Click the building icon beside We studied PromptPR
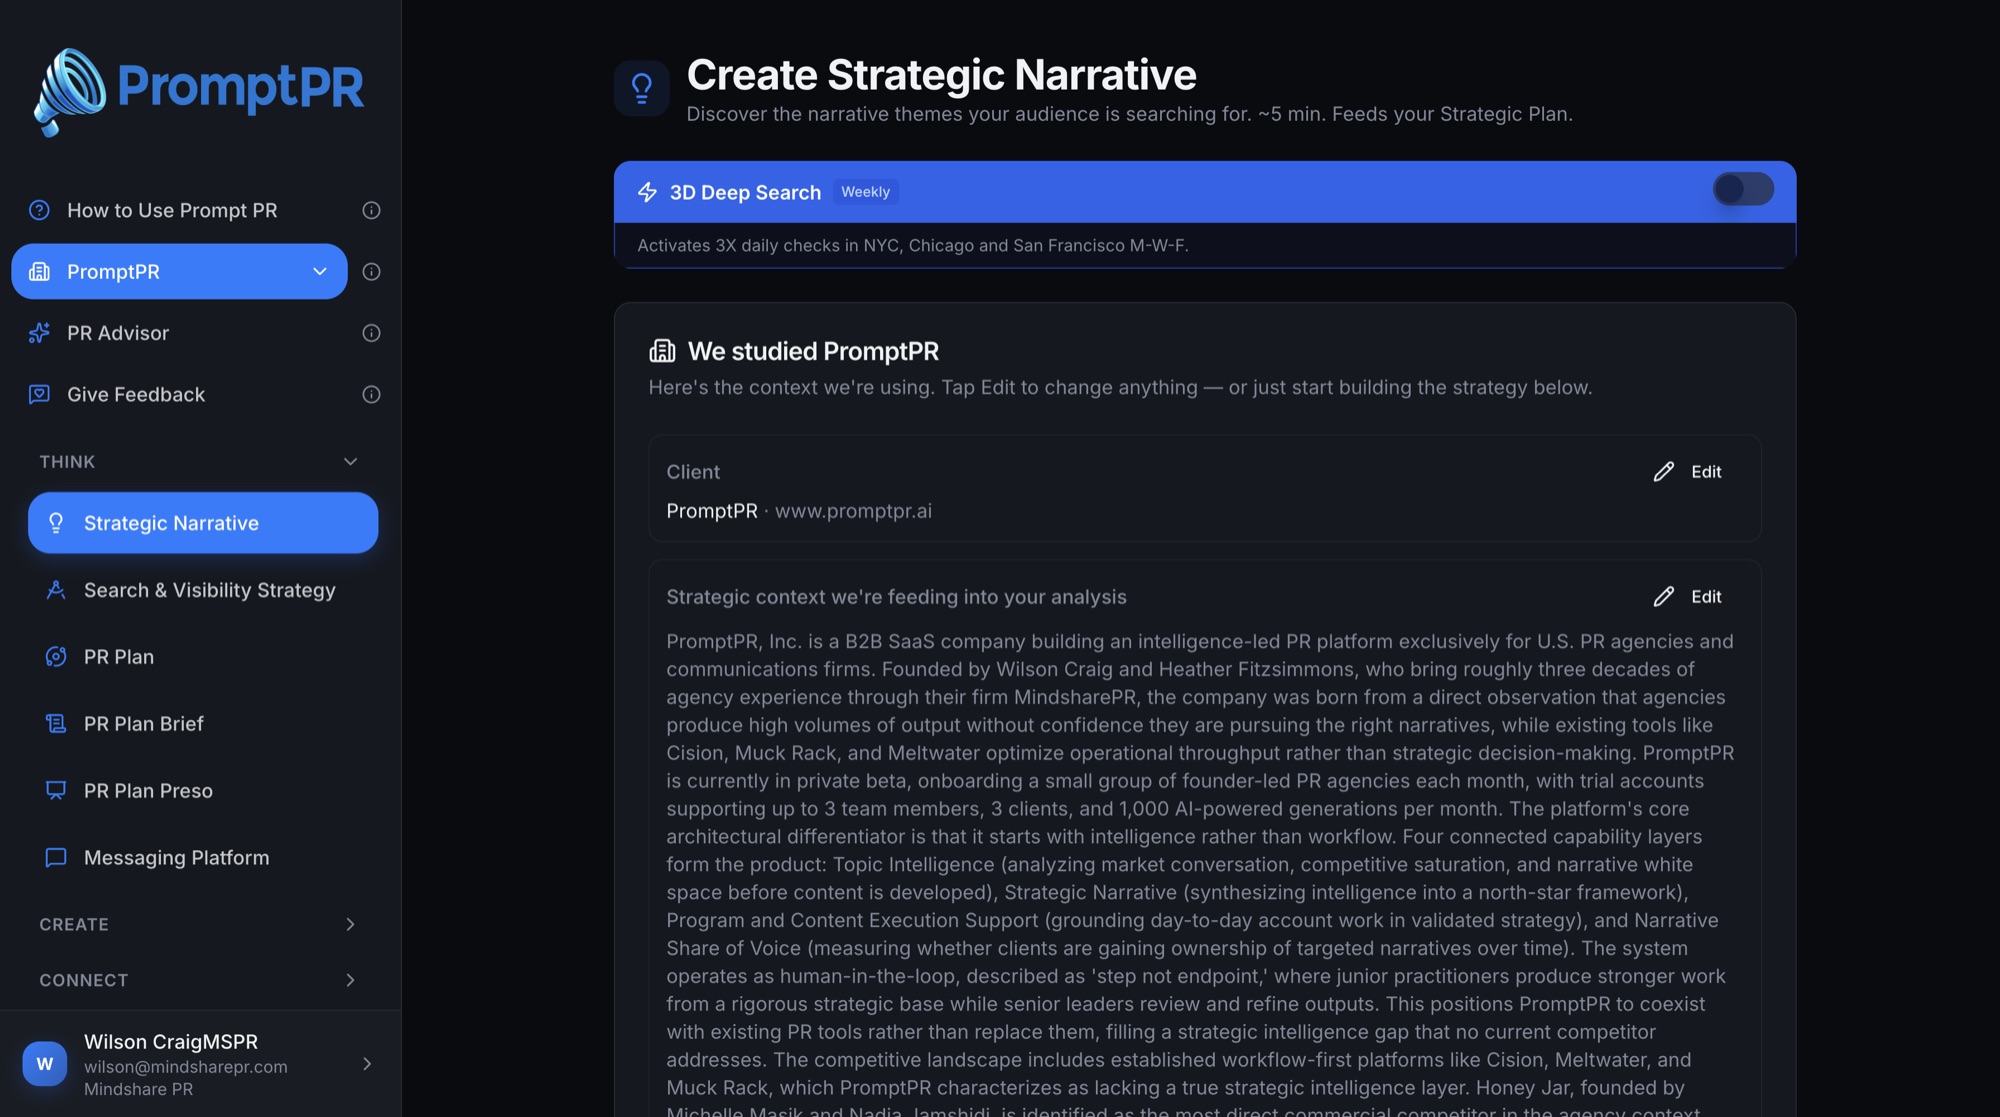This screenshot has width=2000, height=1117. (662, 351)
